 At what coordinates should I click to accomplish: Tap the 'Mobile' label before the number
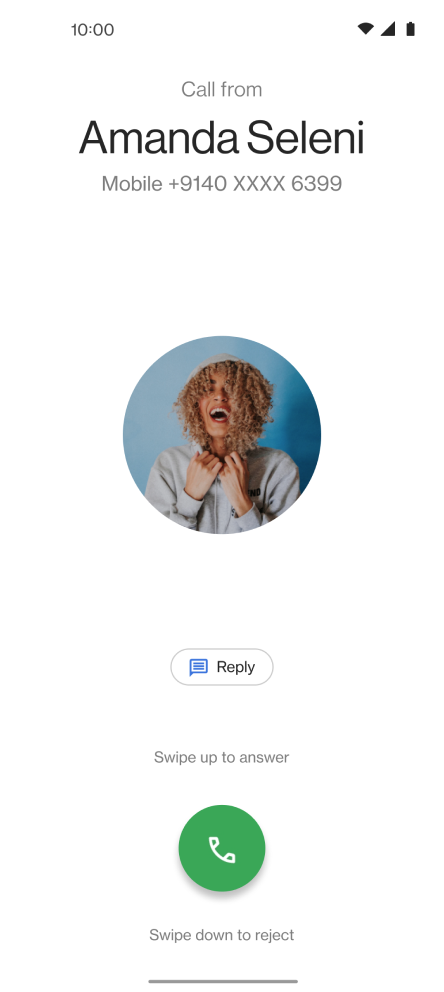tap(132, 183)
